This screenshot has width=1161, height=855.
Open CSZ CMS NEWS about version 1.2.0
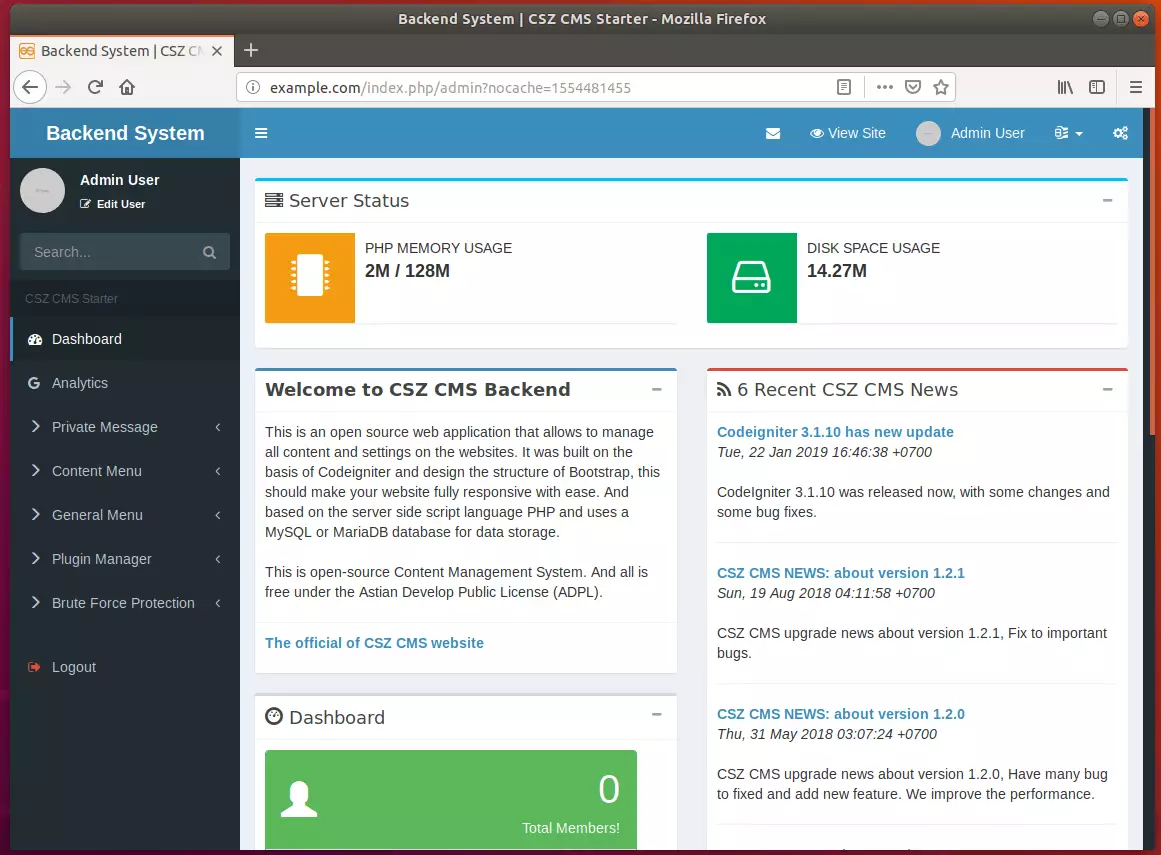coord(840,714)
